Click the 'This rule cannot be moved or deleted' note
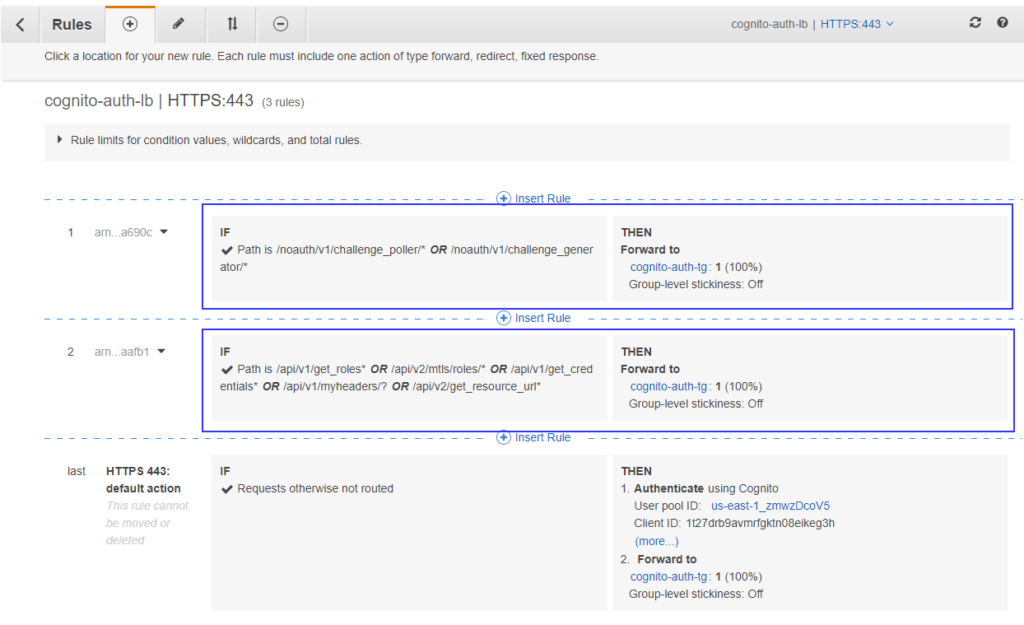This screenshot has width=1024, height=625. click(x=147, y=523)
